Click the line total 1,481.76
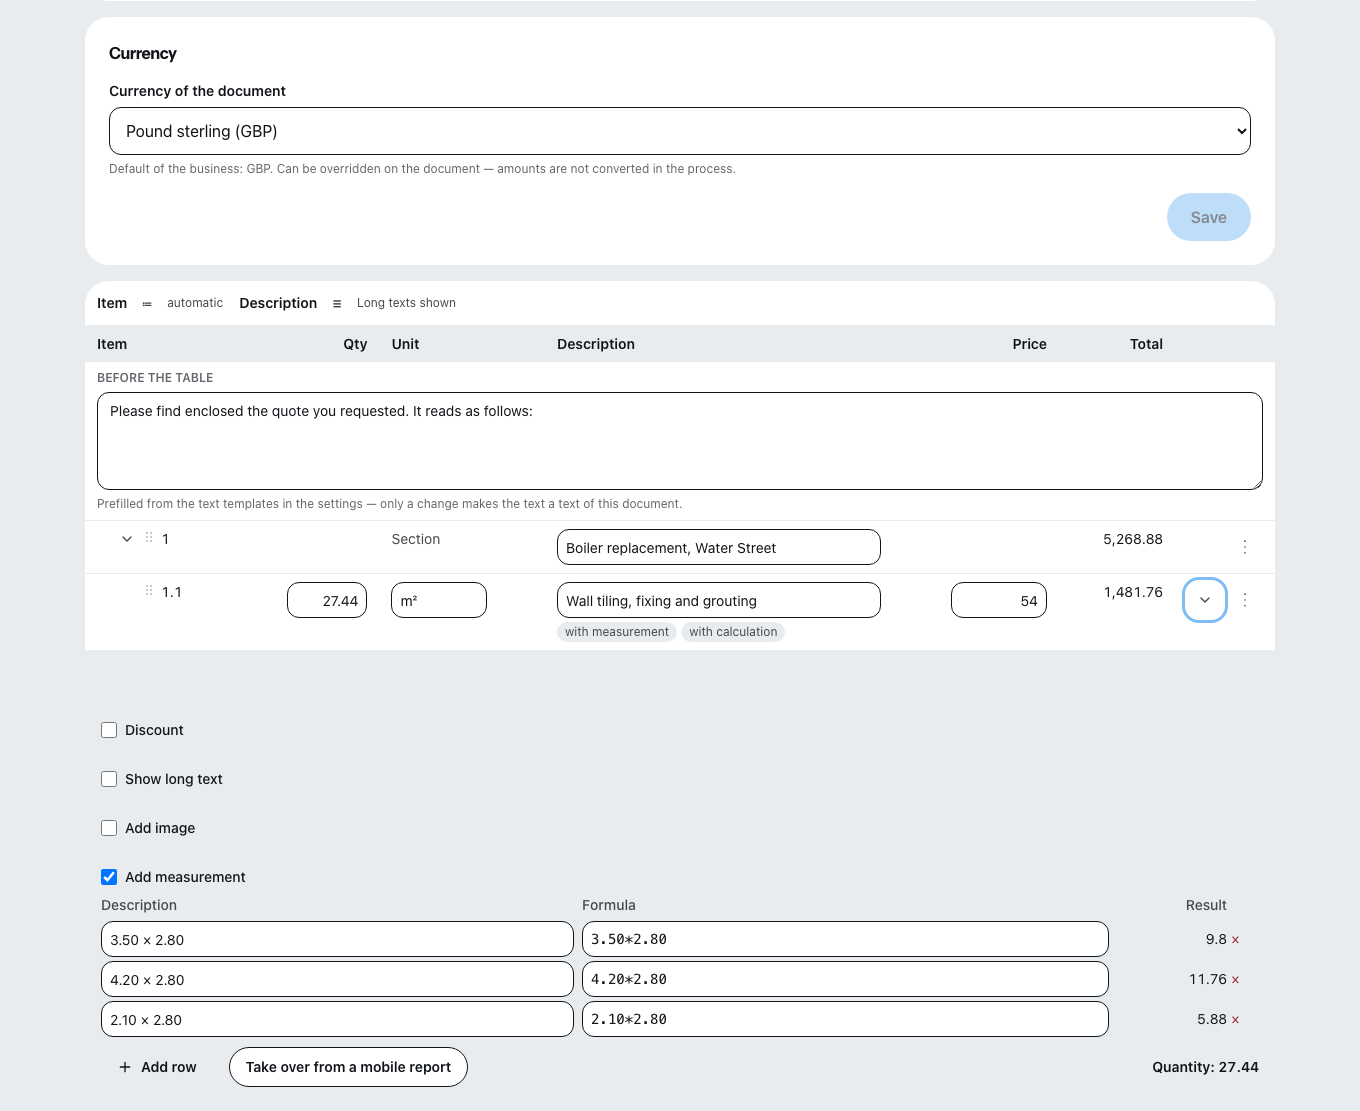The image size is (1360, 1111). tap(1133, 592)
